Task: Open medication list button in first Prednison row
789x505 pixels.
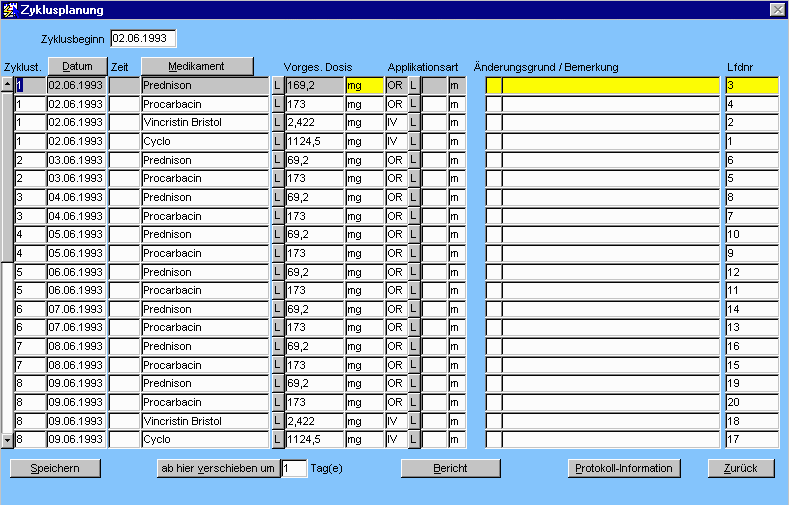Action: (x=277, y=86)
